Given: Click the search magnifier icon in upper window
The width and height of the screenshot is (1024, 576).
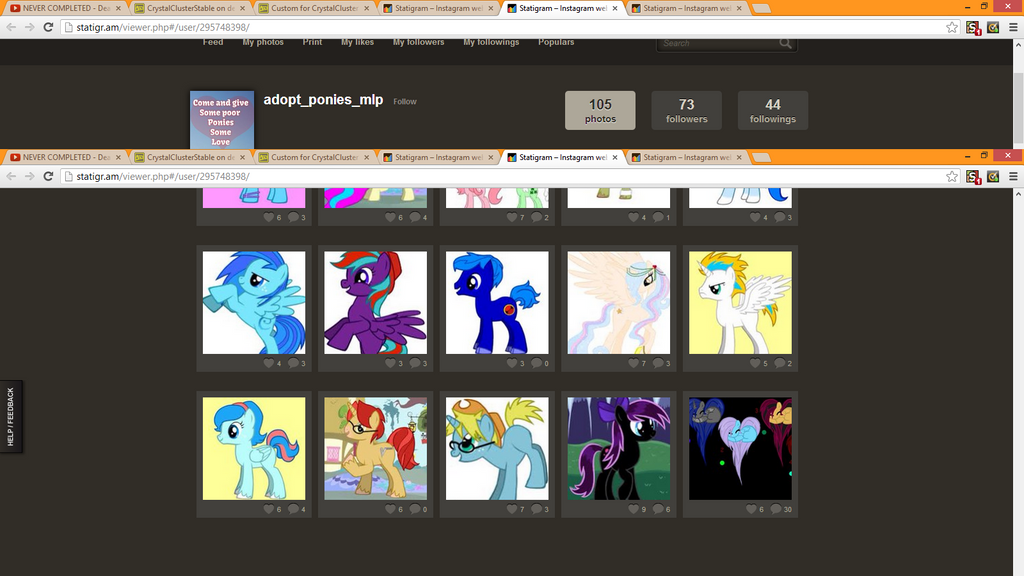Looking at the screenshot, I should click(x=786, y=43).
